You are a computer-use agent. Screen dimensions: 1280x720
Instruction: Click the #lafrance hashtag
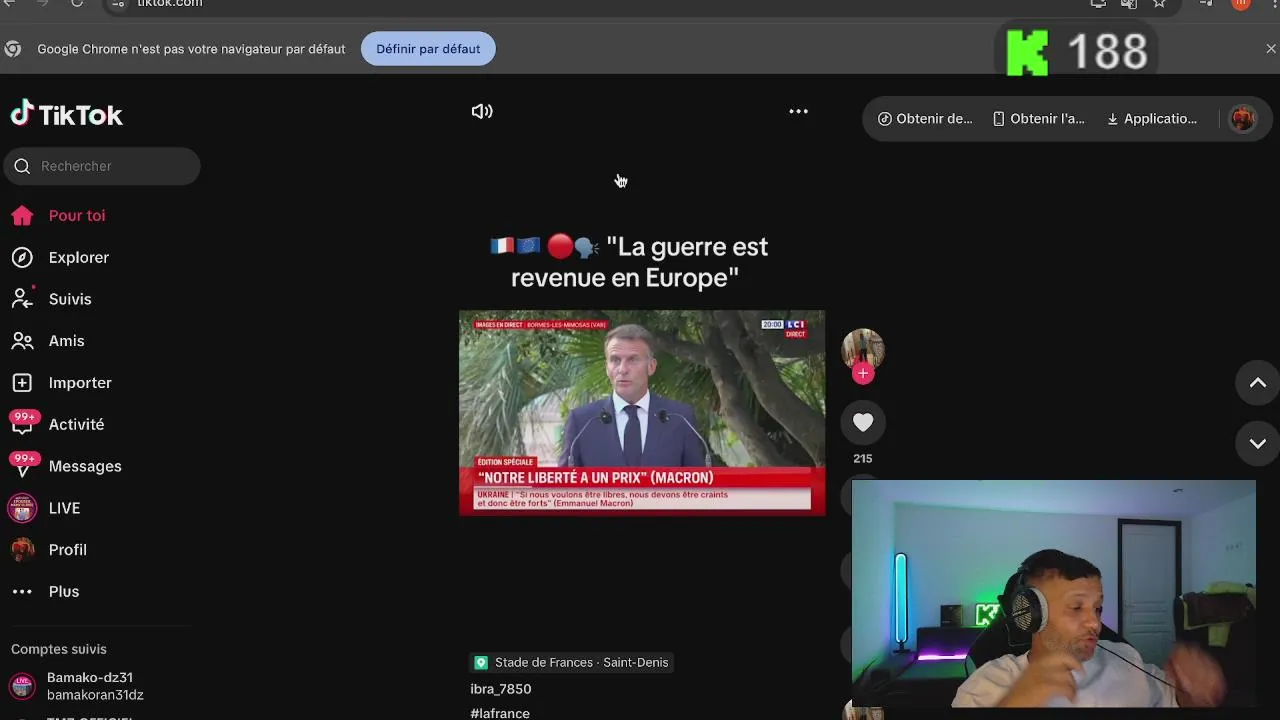[x=500, y=713]
